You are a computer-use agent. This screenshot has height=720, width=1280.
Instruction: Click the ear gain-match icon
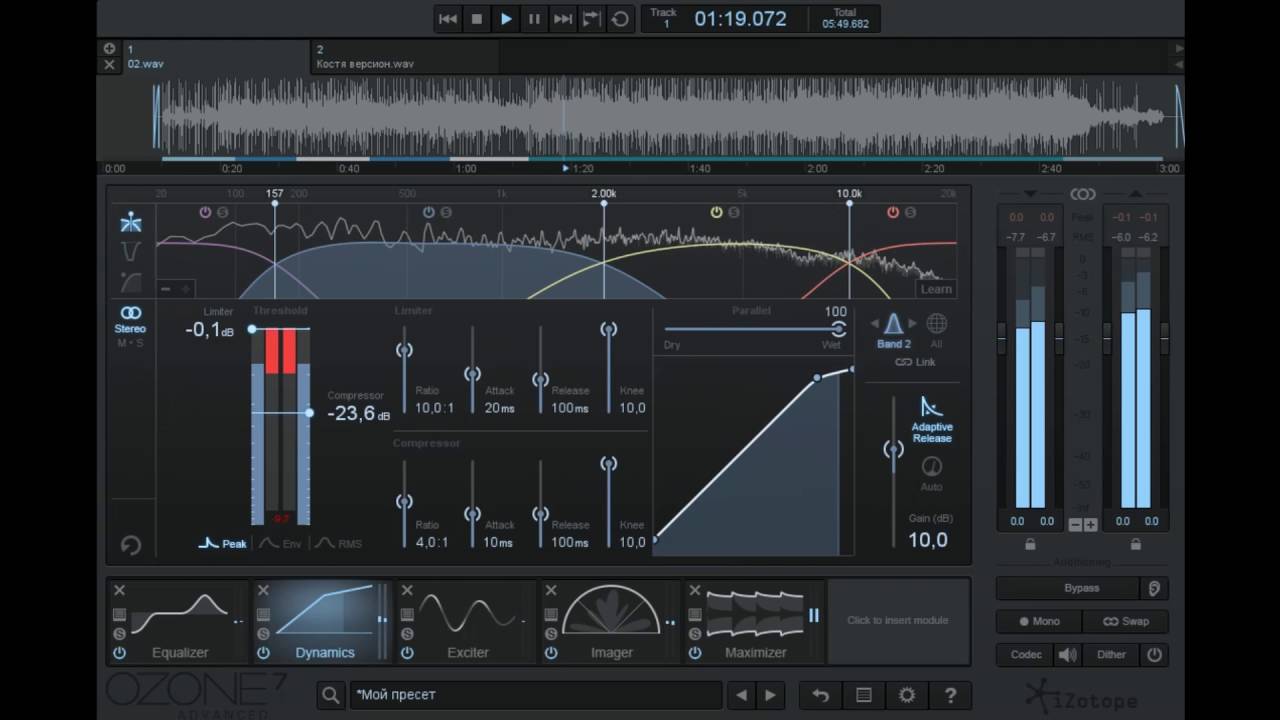1154,588
